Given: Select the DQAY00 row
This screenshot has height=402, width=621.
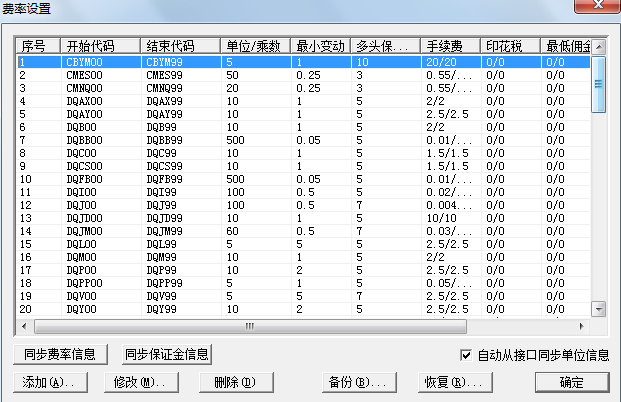Looking at the screenshot, I should pyautogui.click(x=303, y=114).
